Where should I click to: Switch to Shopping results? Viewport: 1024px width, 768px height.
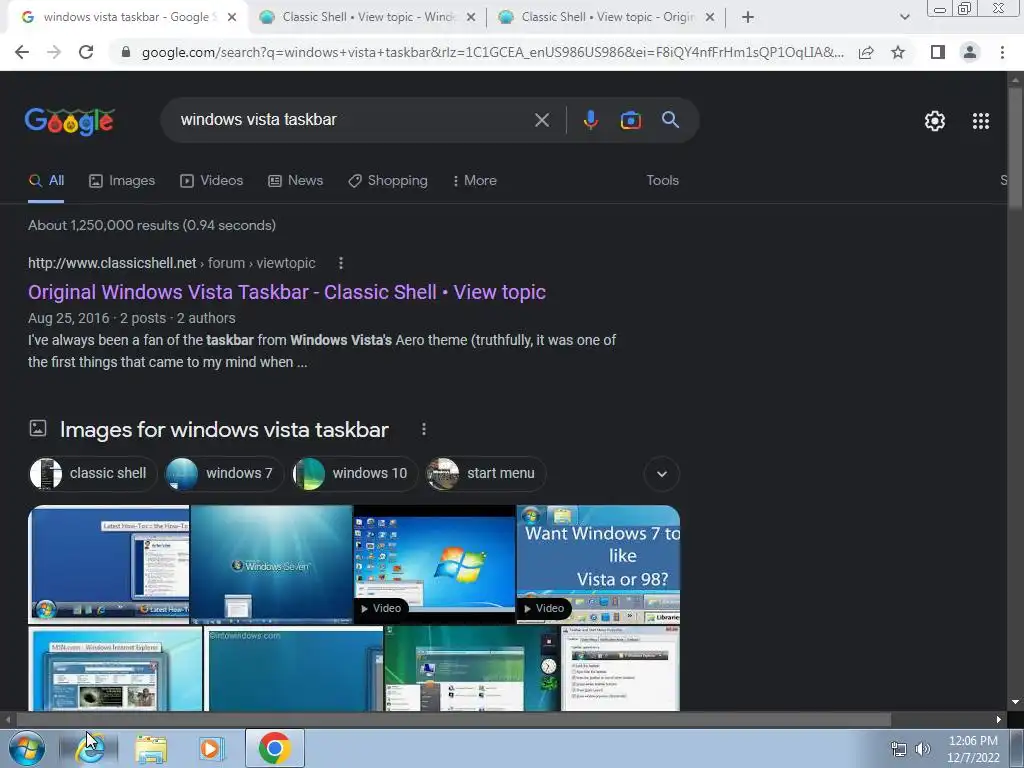point(388,181)
